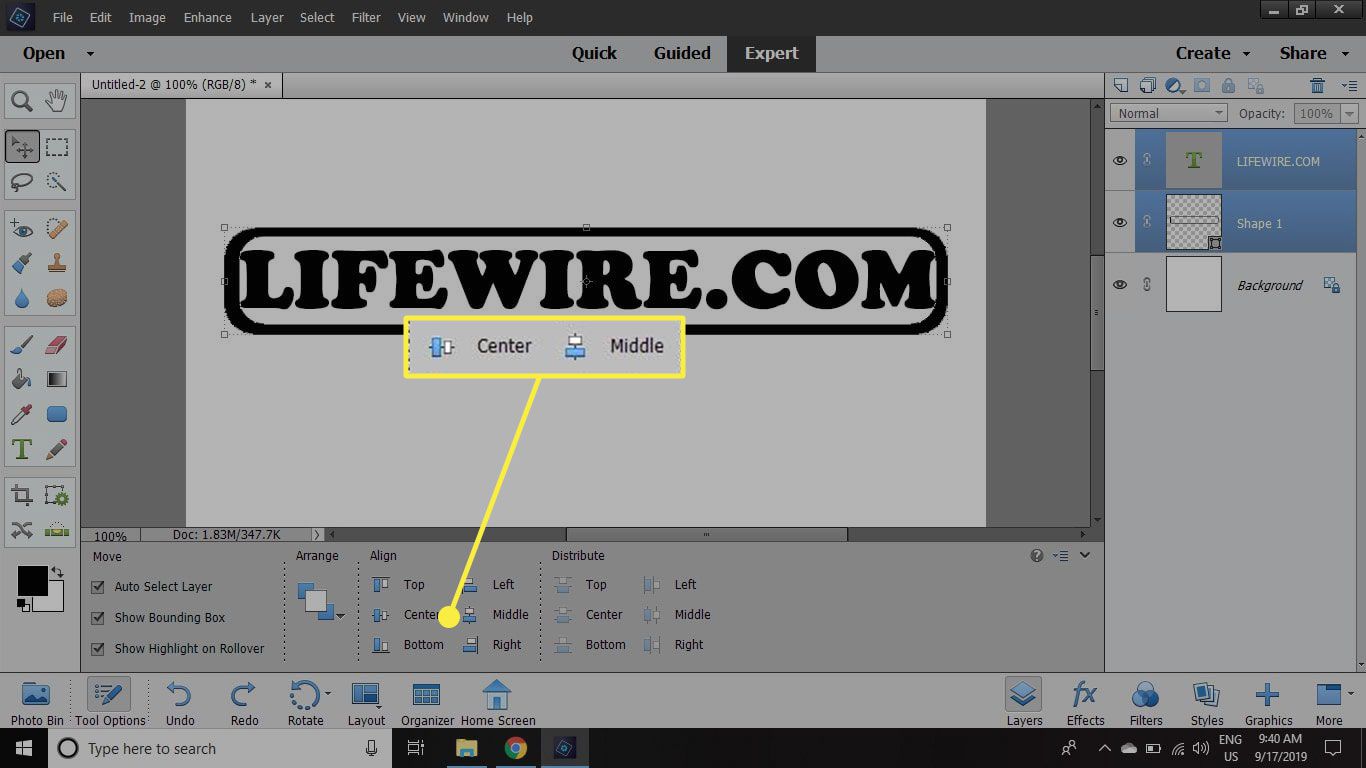Image resolution: width=1366 pixels, height=768 pixels.
Task: Click Align Right in Align section
Action: point(492,645)
